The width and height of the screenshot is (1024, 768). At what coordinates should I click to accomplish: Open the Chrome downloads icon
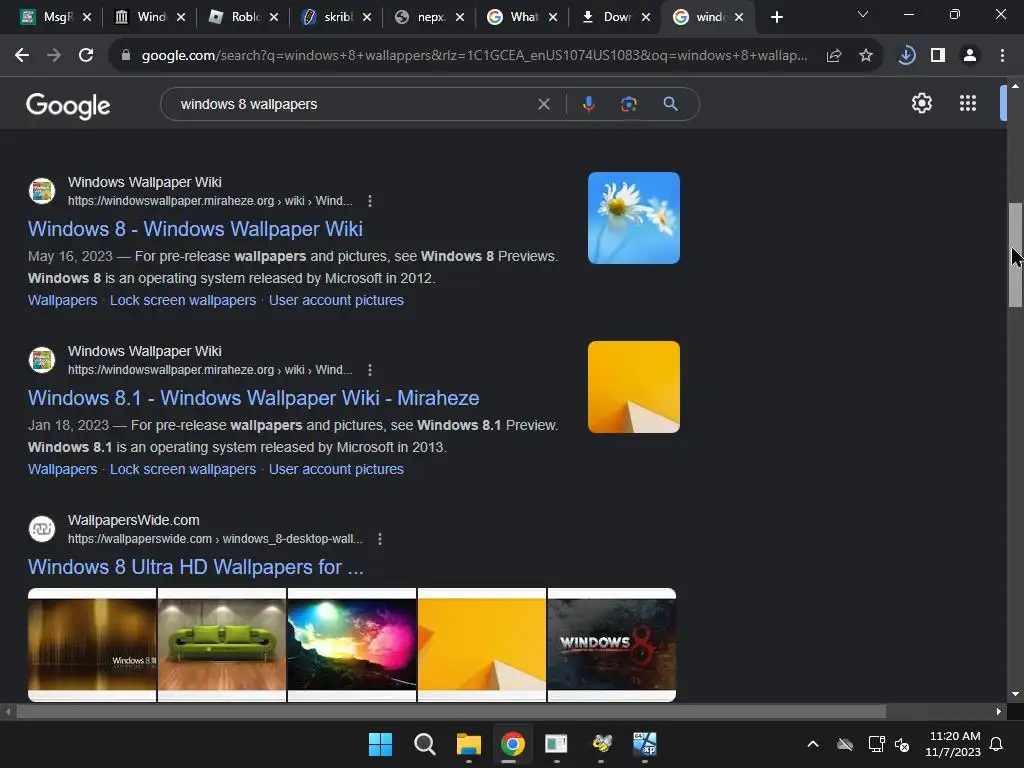[x=906, y=56]
